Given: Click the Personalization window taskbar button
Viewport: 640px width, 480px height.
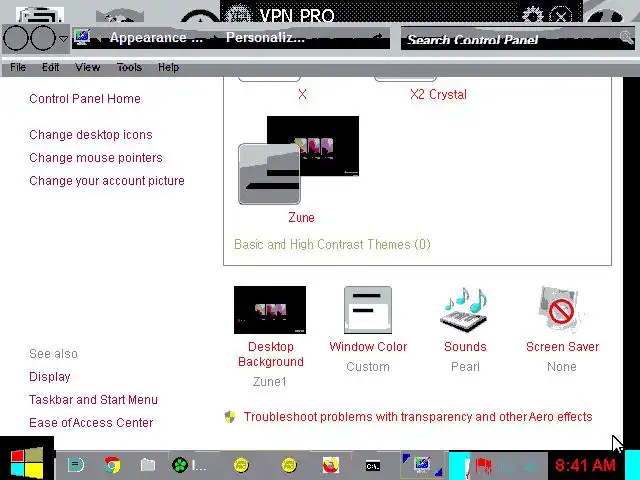Looking at the screenshot, I should click(422, 465).
